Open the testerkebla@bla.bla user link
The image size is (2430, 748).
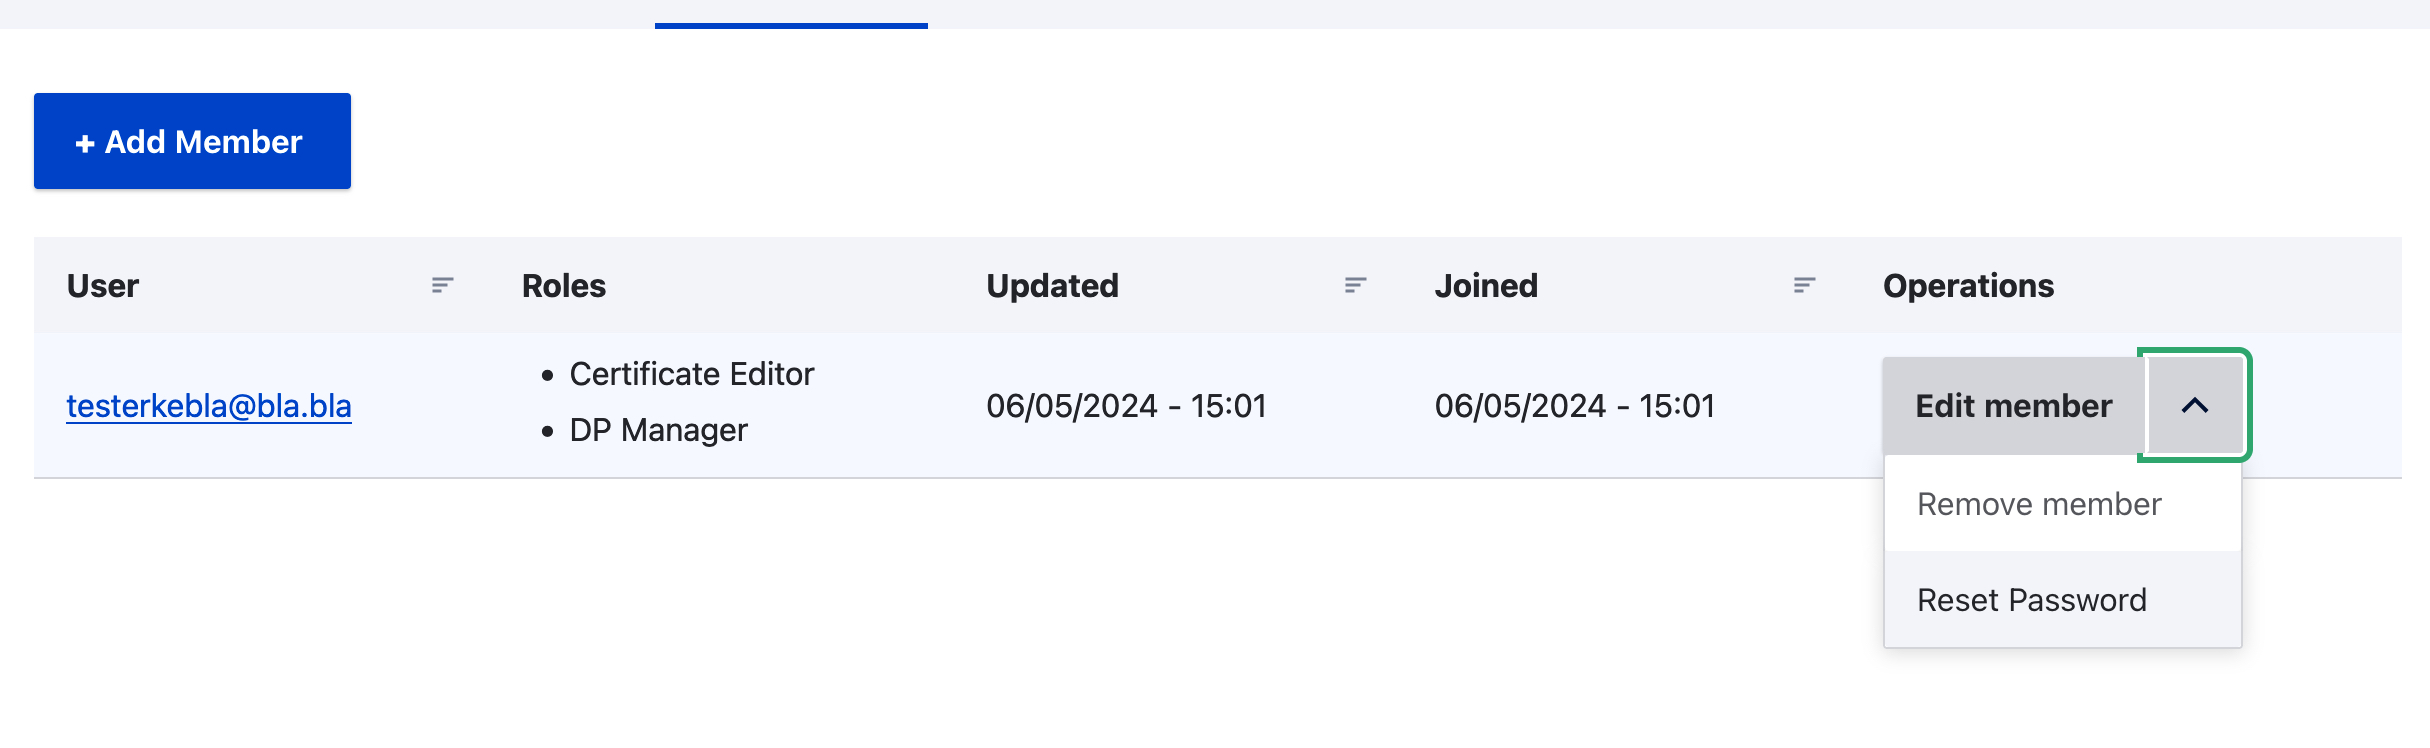pyautogui.click(x=209, y=406)
